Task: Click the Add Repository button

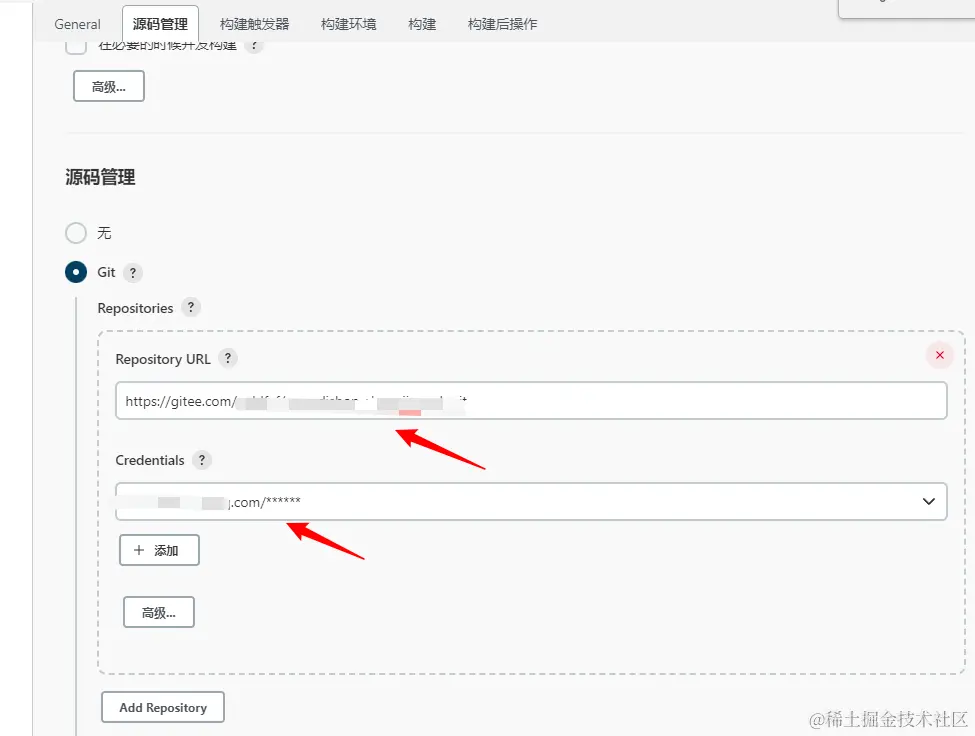Action: pyautogui.click(x=163, y=707)
